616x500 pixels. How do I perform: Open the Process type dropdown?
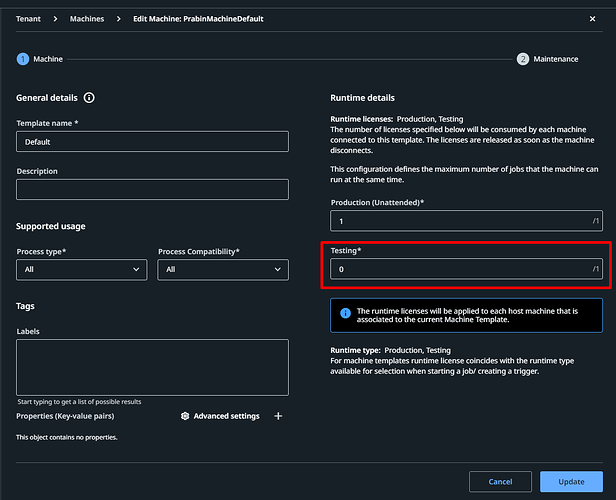(81, 269)
